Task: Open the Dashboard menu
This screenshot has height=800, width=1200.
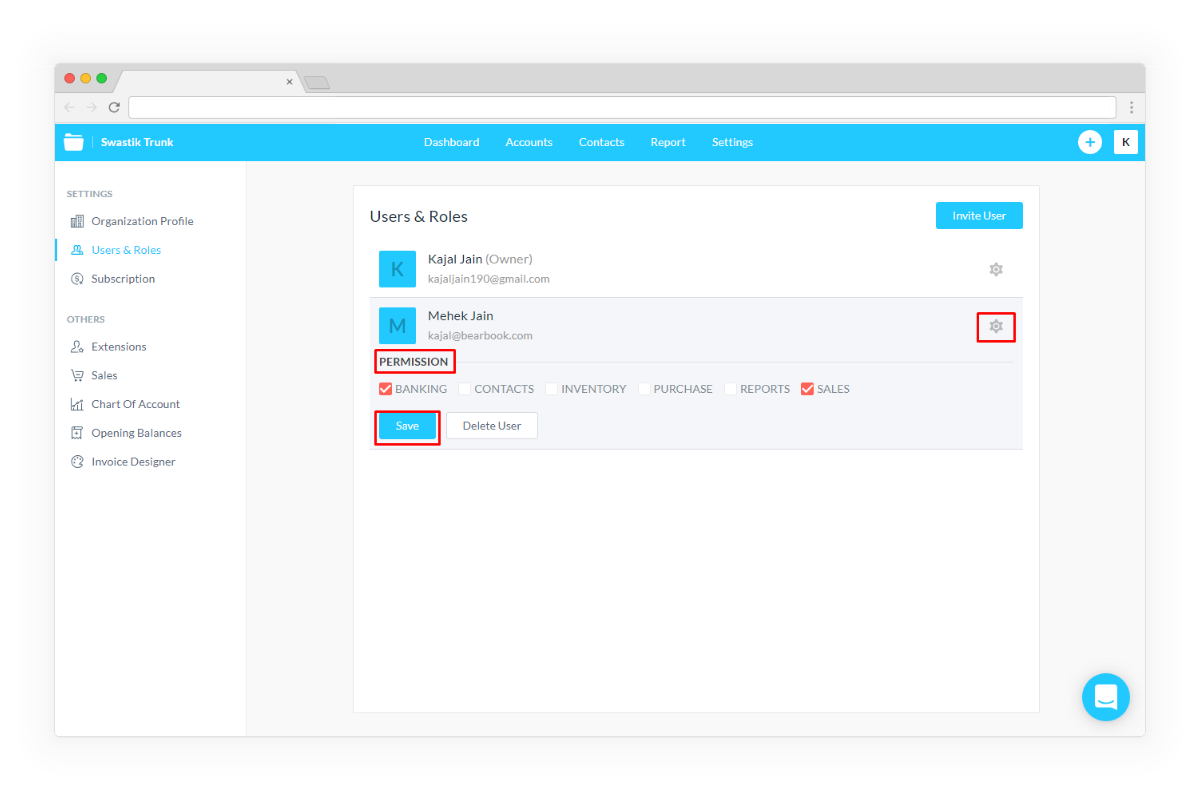Action: coord(451,142)
